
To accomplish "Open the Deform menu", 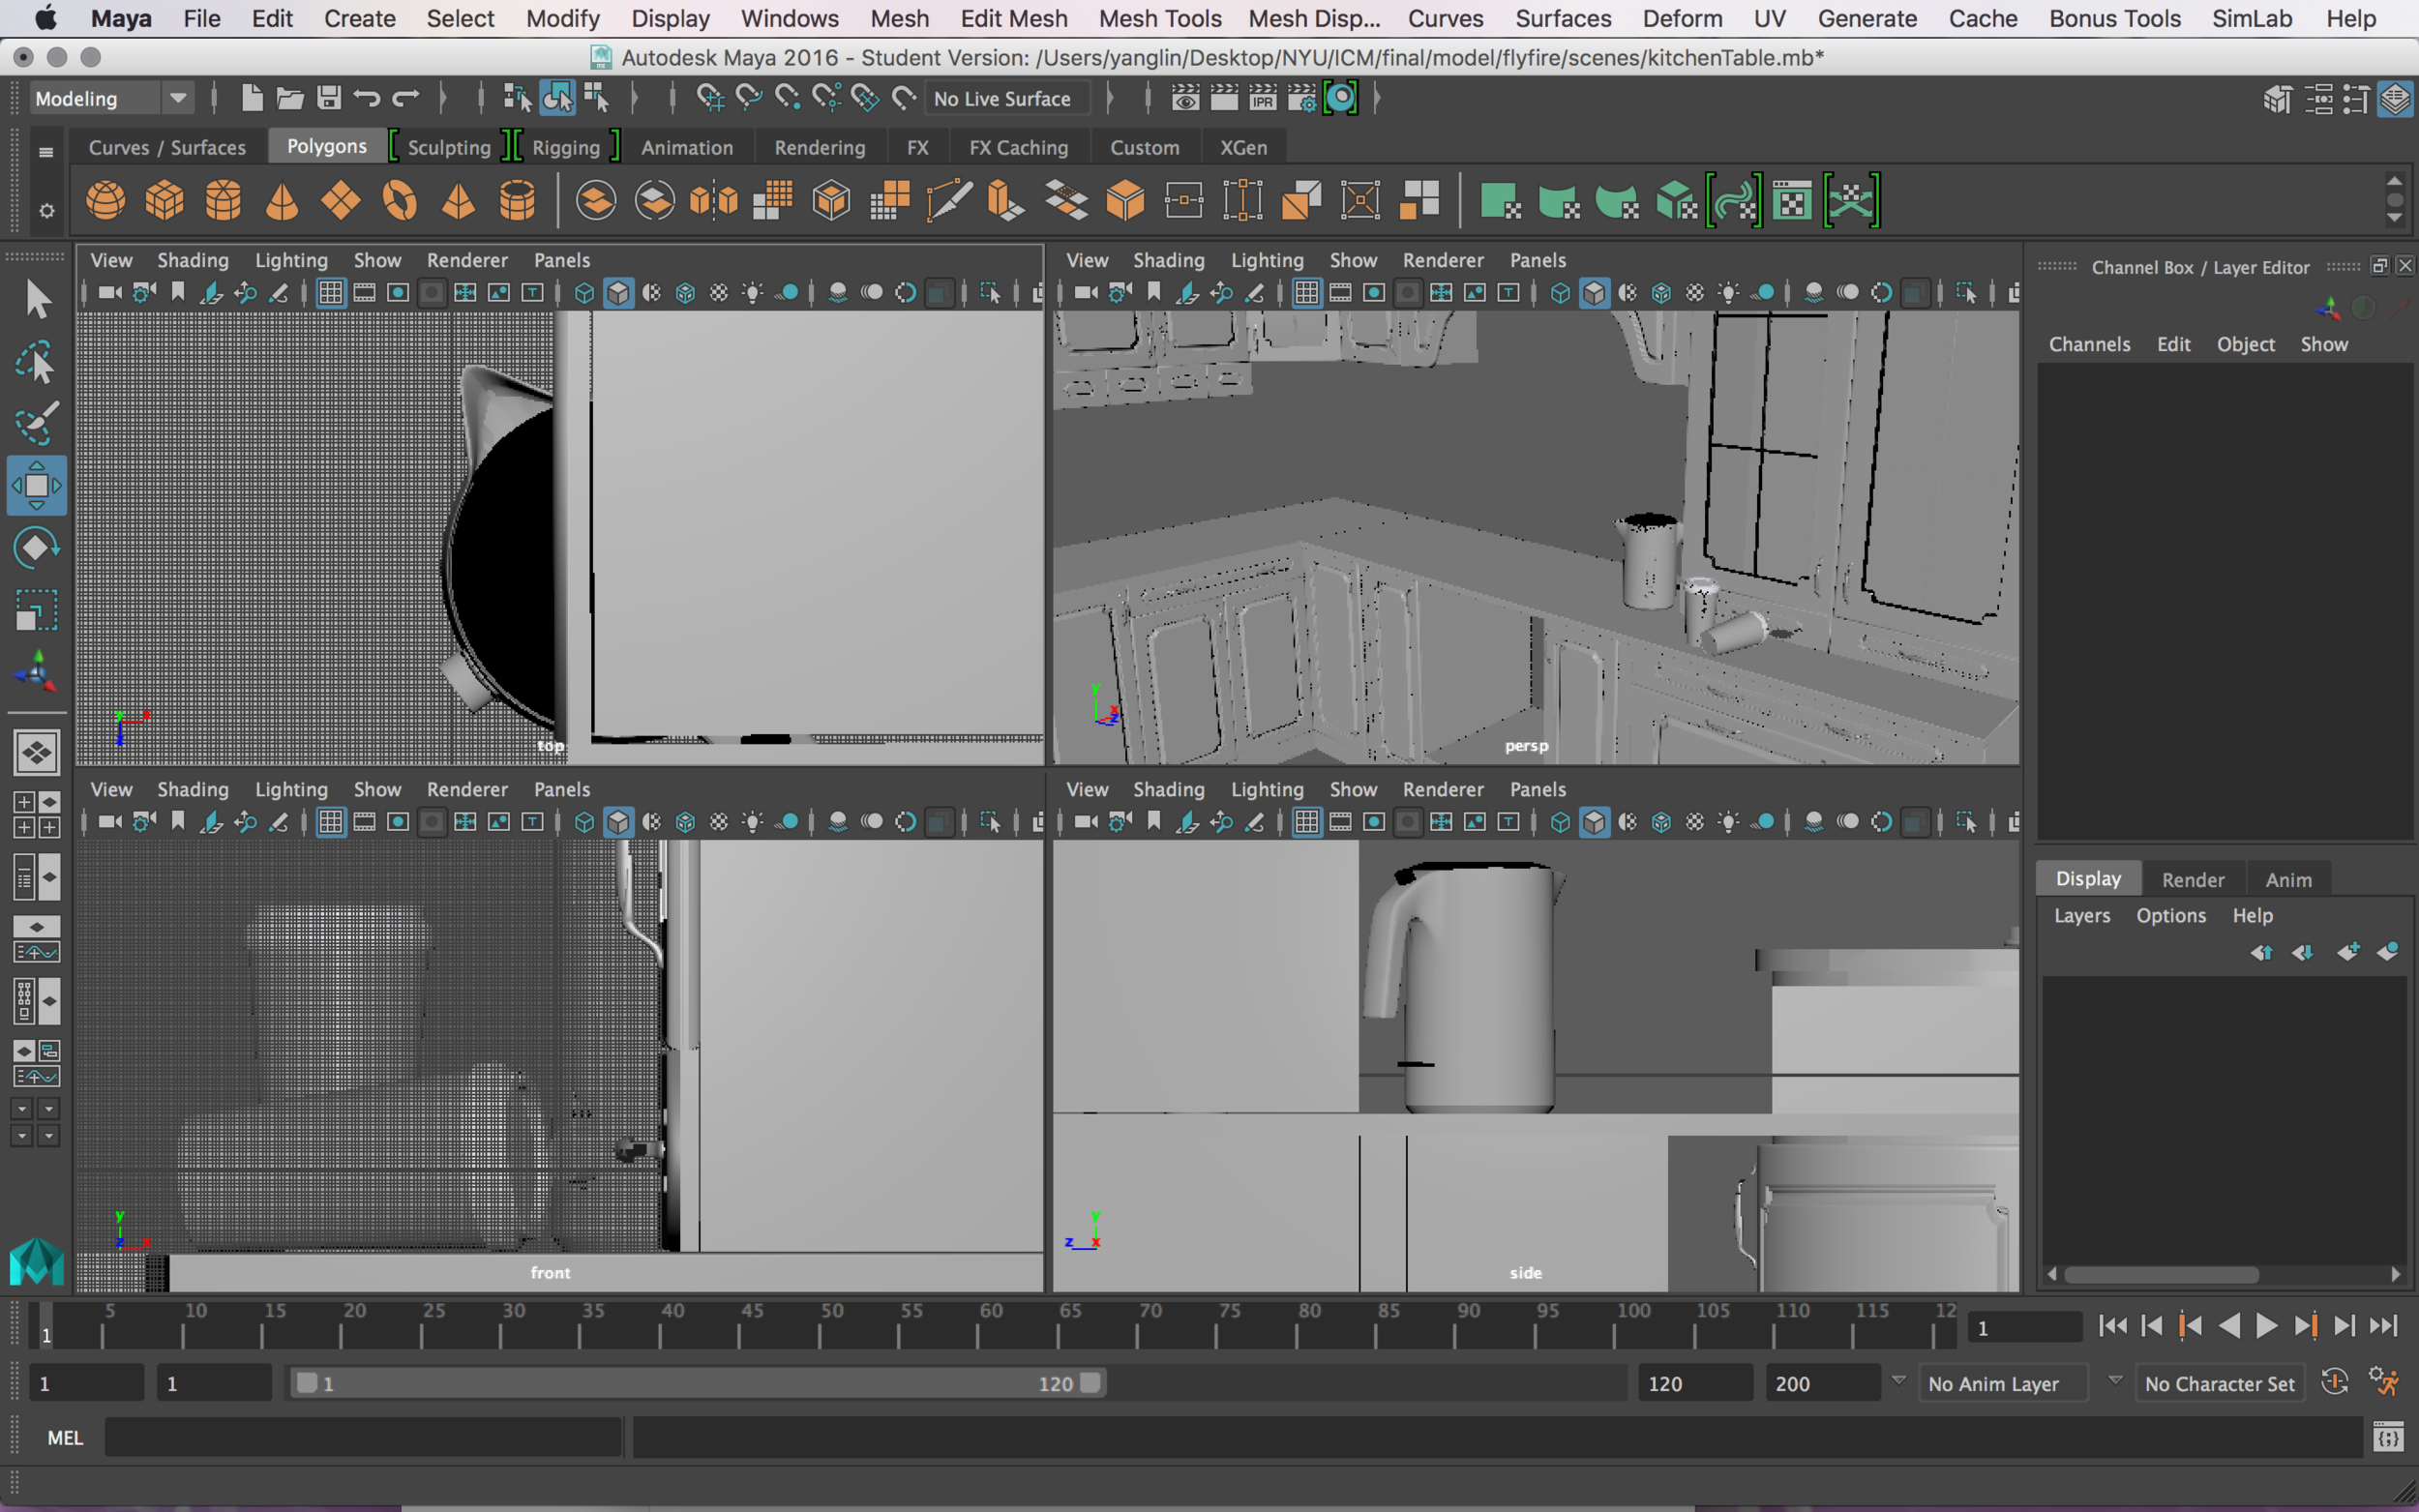I will (1682, 18).
